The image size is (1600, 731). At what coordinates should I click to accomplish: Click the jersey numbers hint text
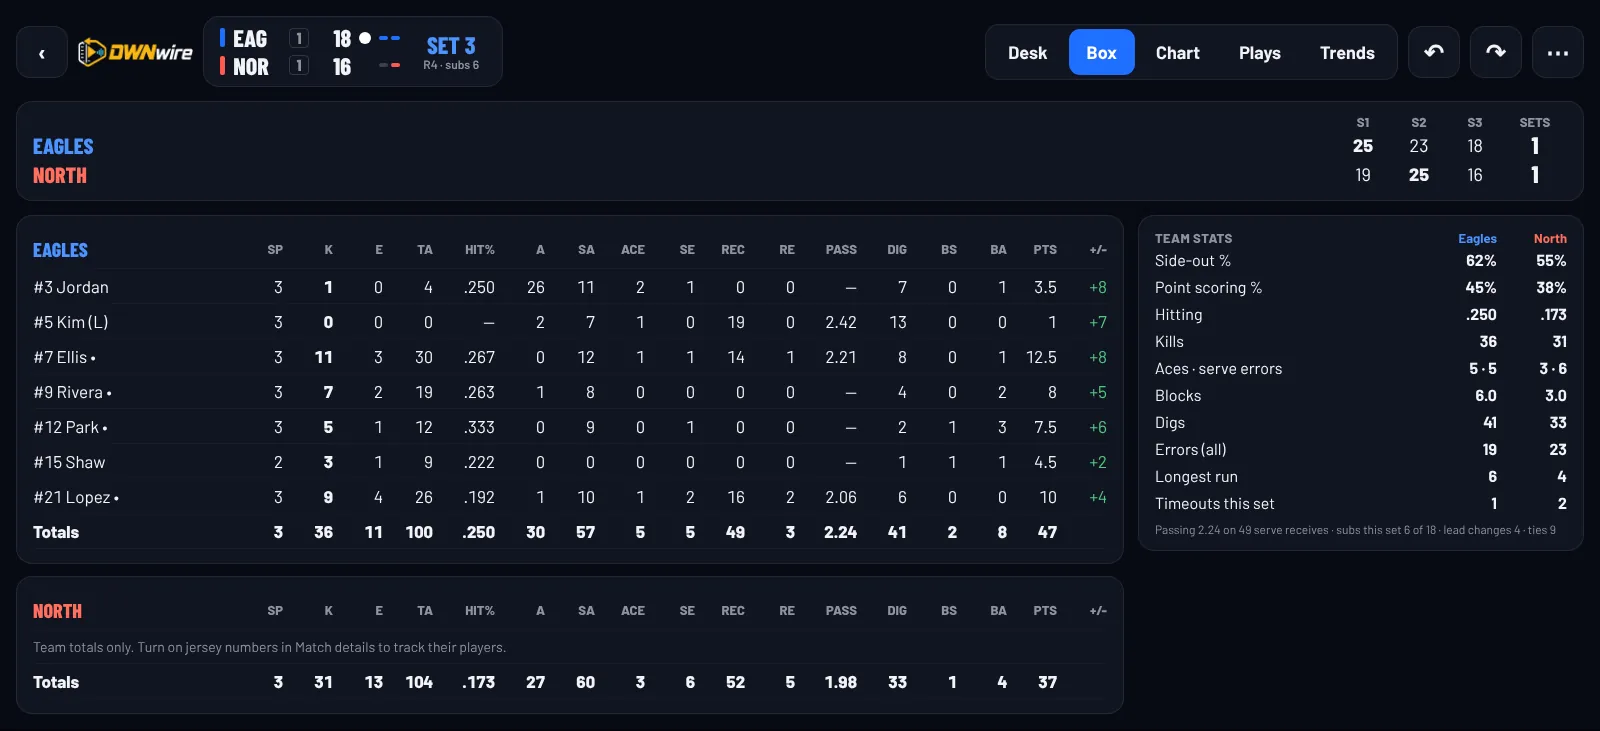coord(269,647)
